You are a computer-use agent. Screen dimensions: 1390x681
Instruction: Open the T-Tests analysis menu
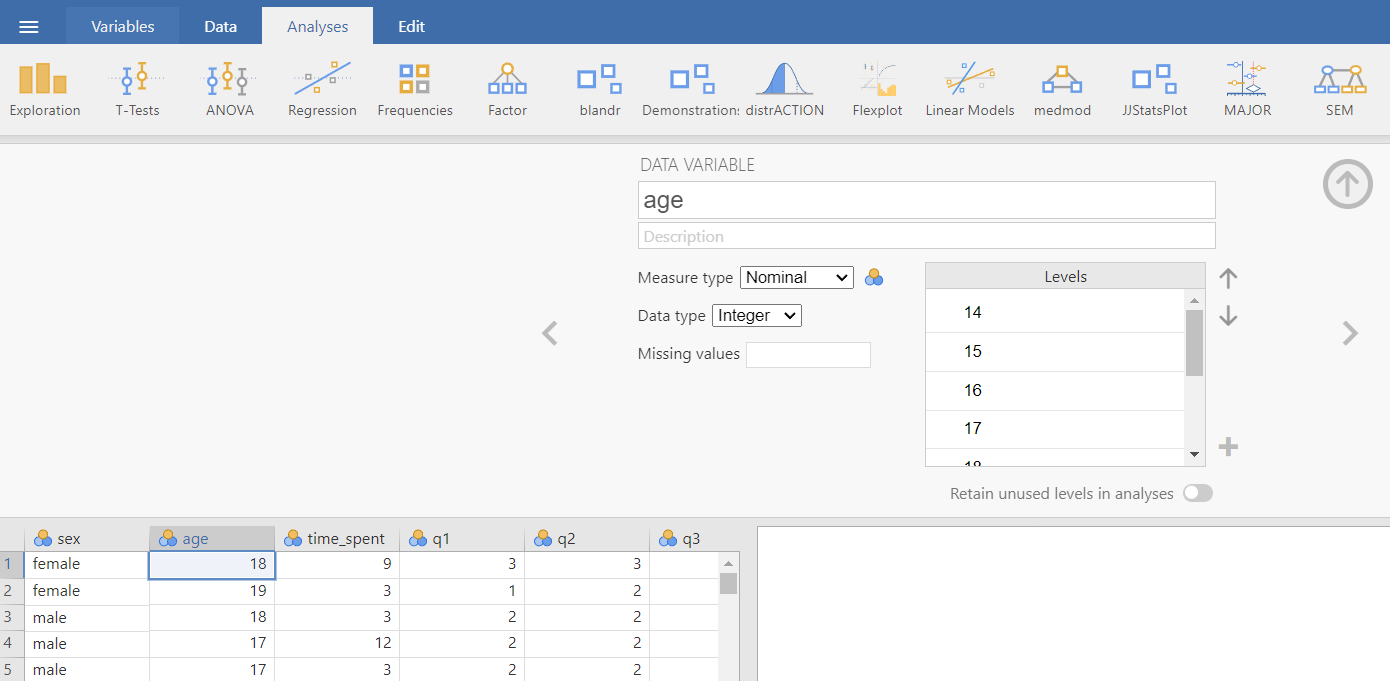[x=137, y=90]
